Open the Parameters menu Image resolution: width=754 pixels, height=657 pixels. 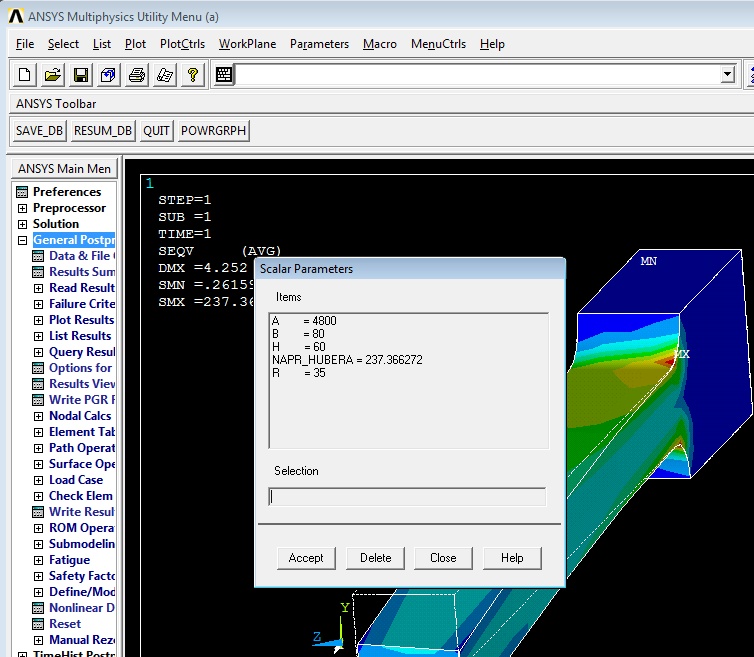[319, 44]
